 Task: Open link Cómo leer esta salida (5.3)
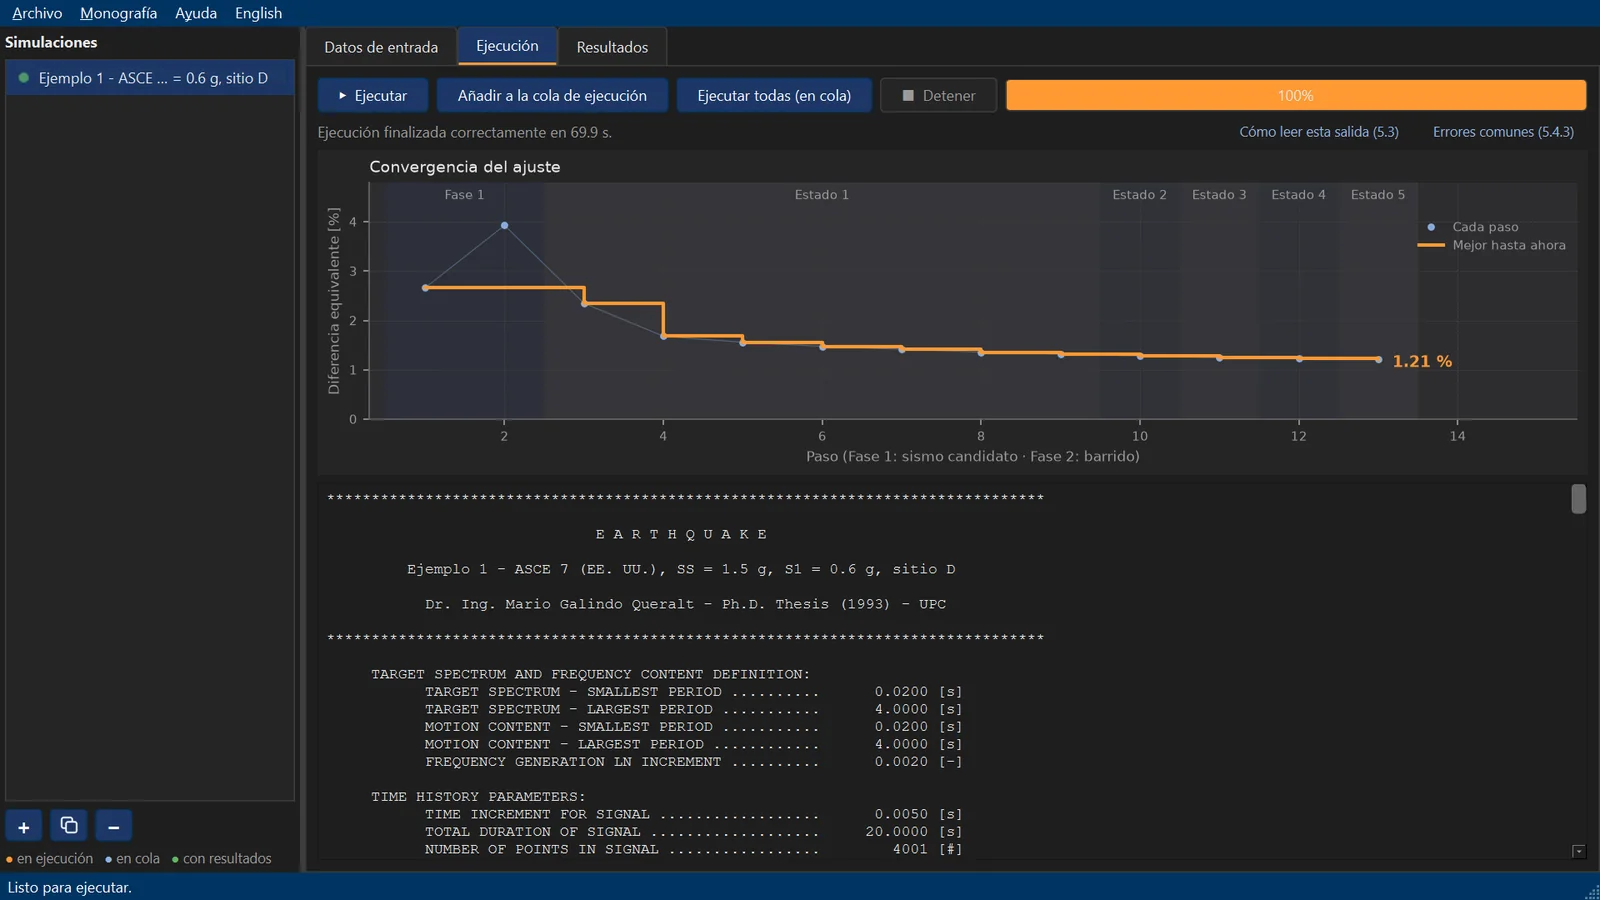[x=1319, y=132]
